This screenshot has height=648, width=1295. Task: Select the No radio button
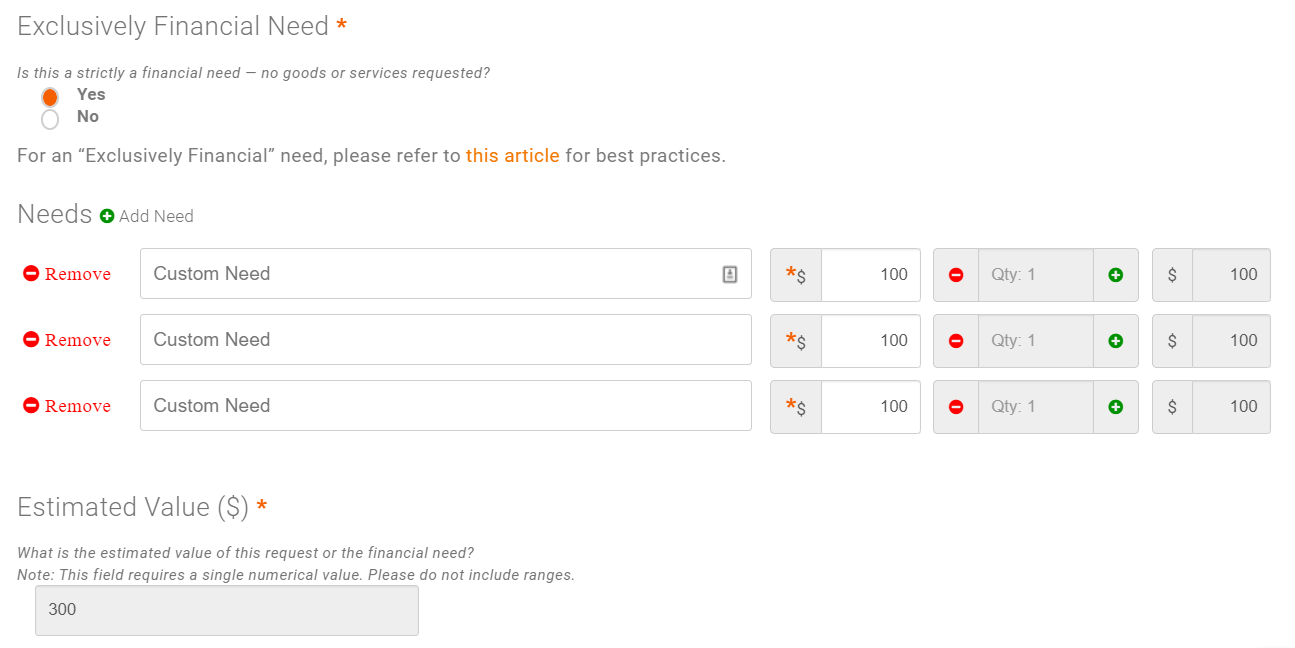pyautogui.click(x=50, y=119)
